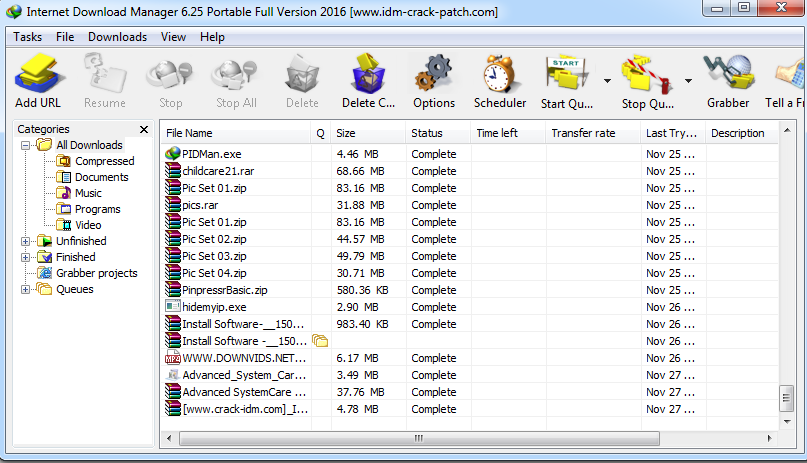Click the queue folder icon in Q column
The image size is (807, 463).
(x=320, y=341)
